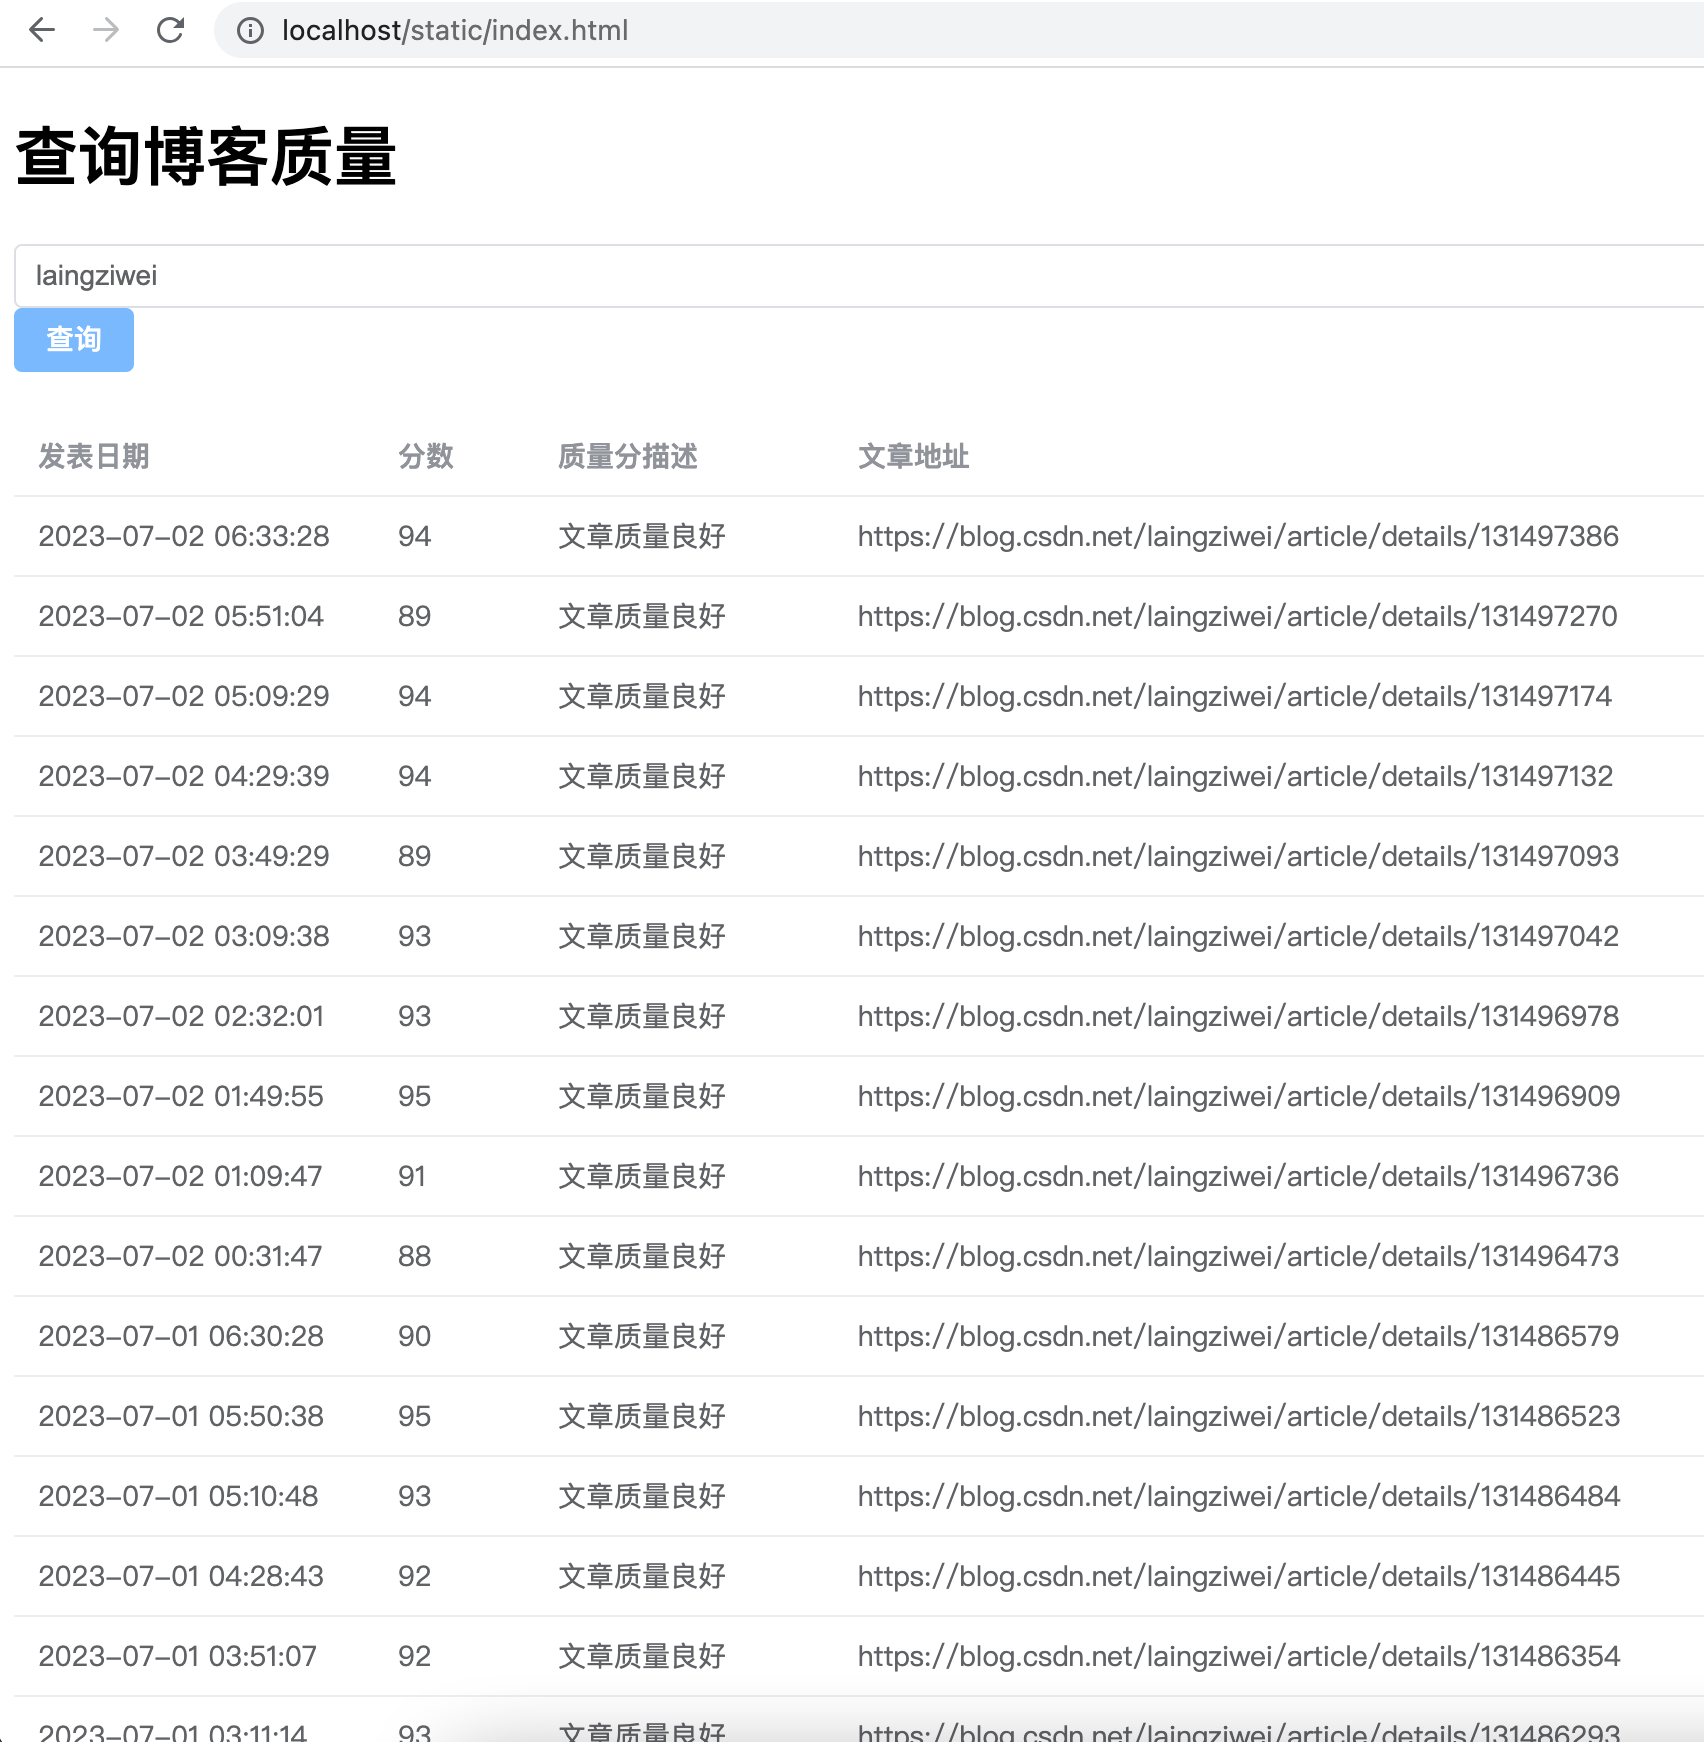This screenshot has height=1742, width=1704.
Task: Click the 质量分描述 column header
Action: pos(628,457)
